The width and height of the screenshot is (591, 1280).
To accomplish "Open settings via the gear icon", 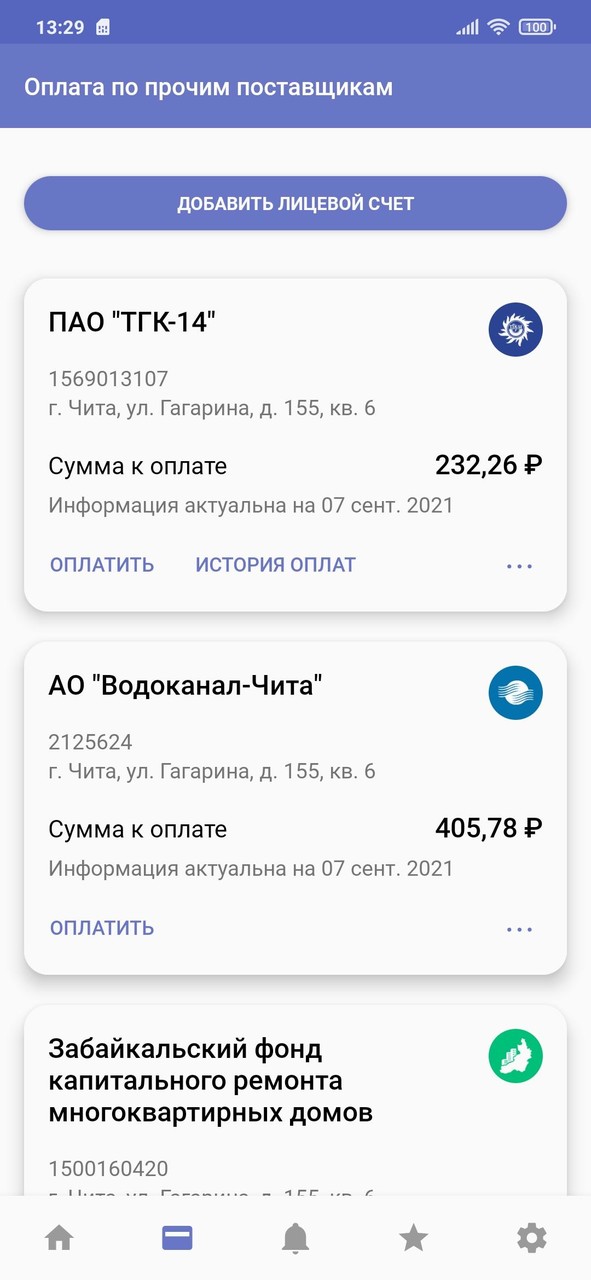I will pos(531,1238).
